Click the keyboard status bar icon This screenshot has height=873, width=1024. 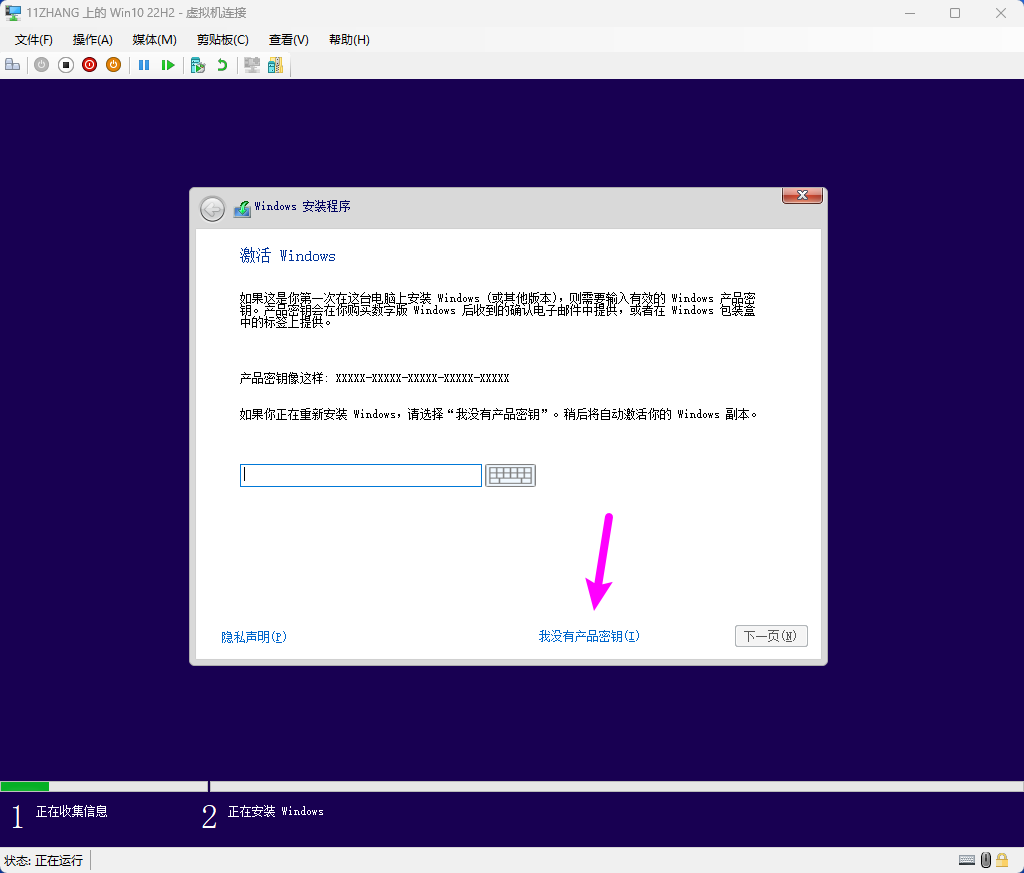tap(967, 860)
